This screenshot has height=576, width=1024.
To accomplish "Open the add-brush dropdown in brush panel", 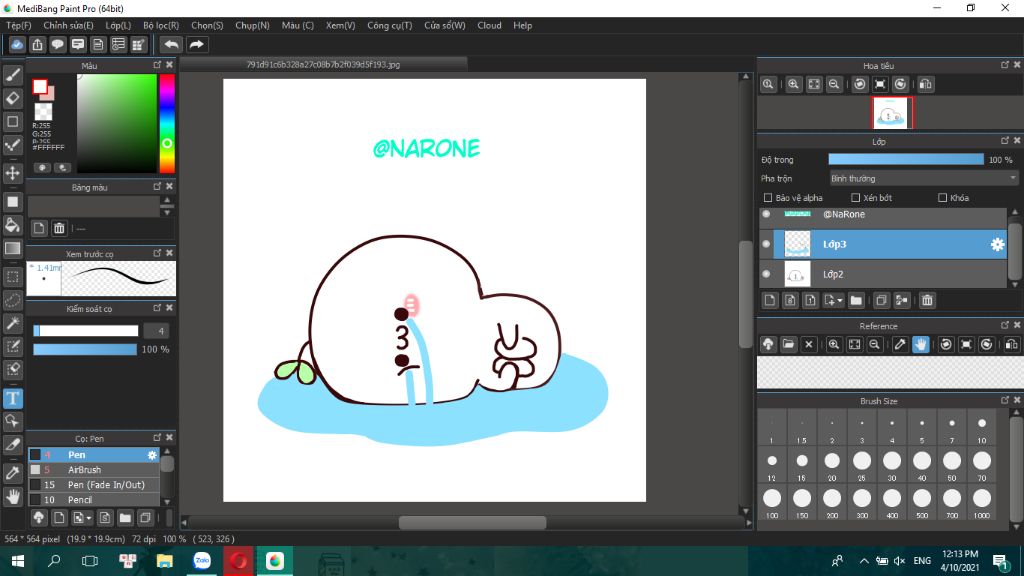I will click(x=89, y=519).
